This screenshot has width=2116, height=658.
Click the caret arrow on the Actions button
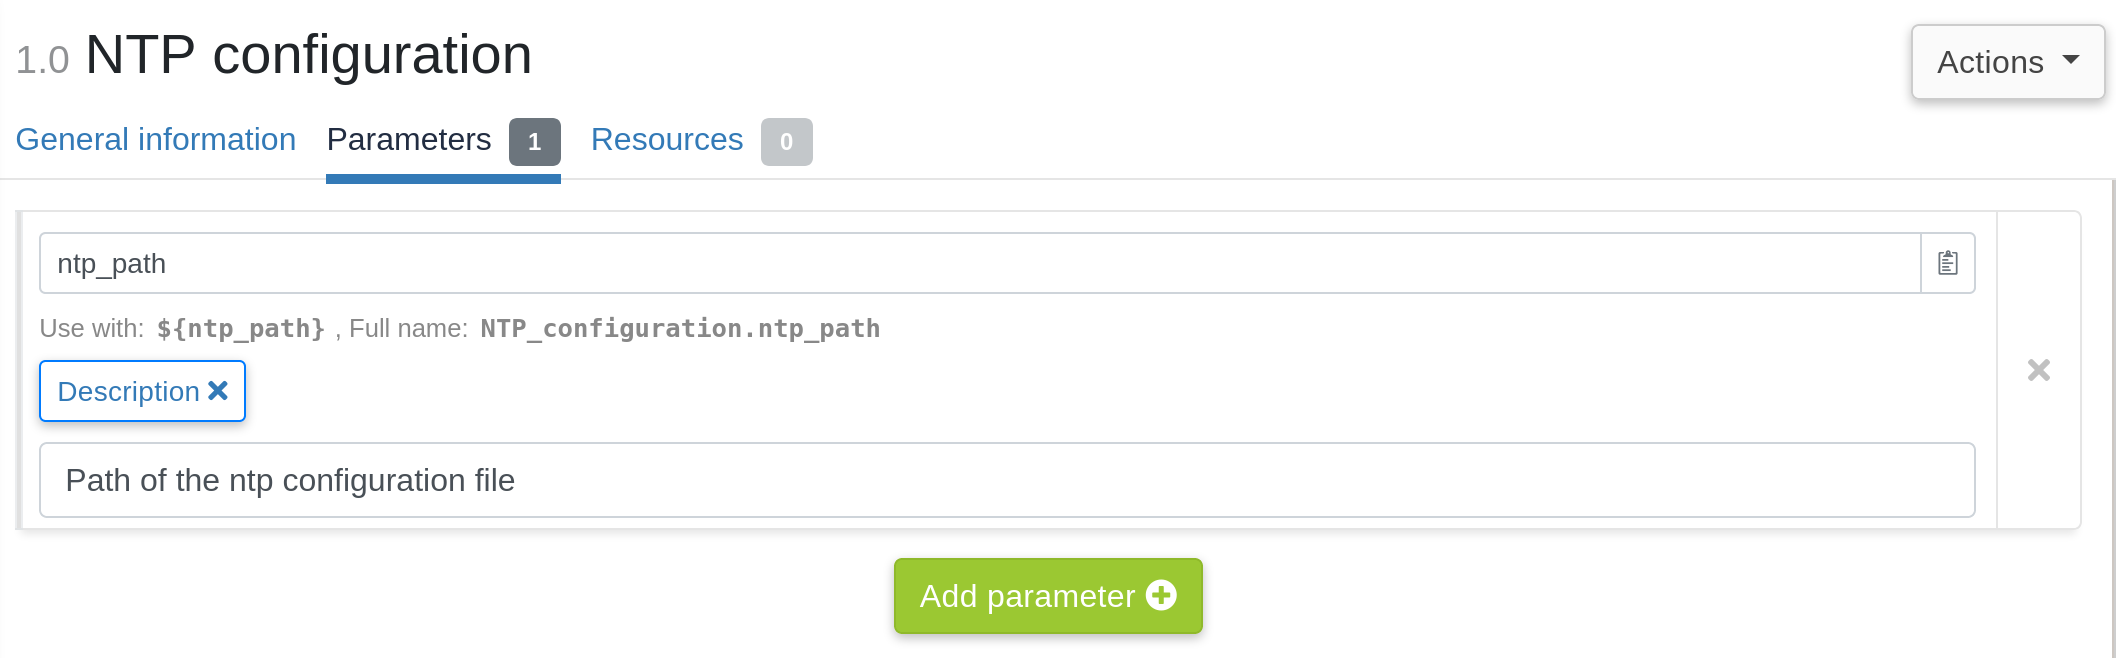pos(2071,60)
